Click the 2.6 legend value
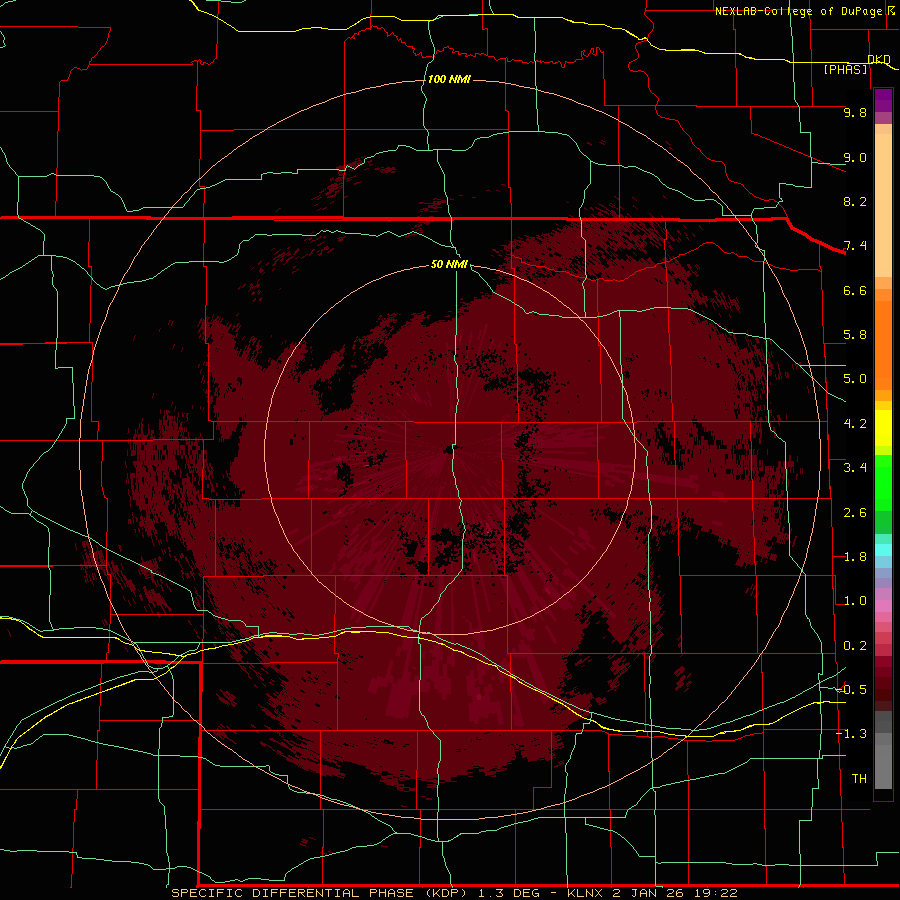The height and width of the screenshot is (900, 900). click(x=855, y=513)
